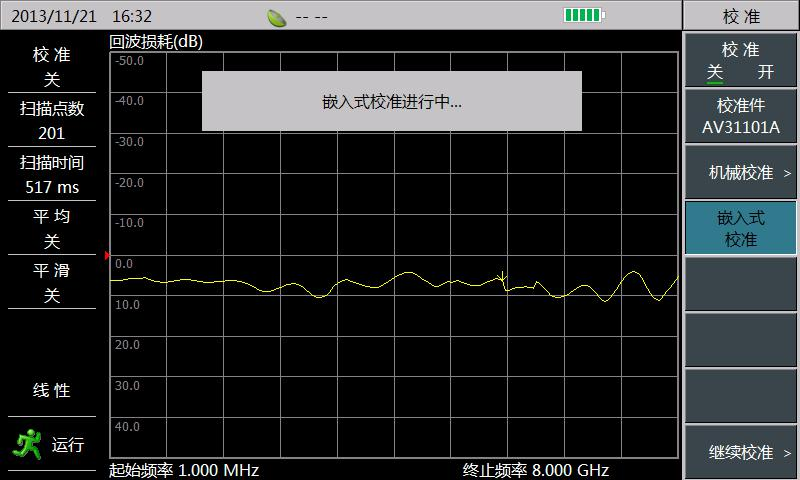Image resolution: width=800 pixels, height=480 pixels.
Task: Click the 扫描点数 201 setting
Action: click(x=52, y=120)
